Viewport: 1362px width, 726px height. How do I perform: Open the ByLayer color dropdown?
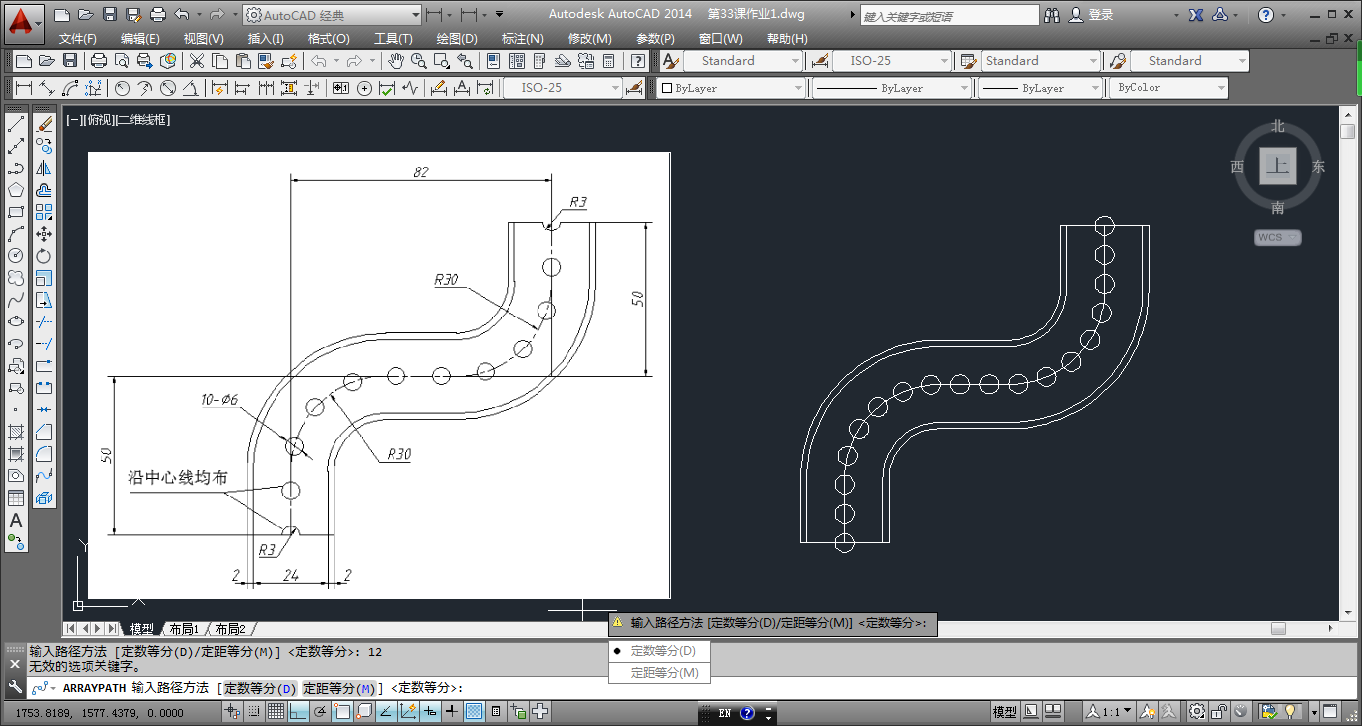(x=732, y=88)
